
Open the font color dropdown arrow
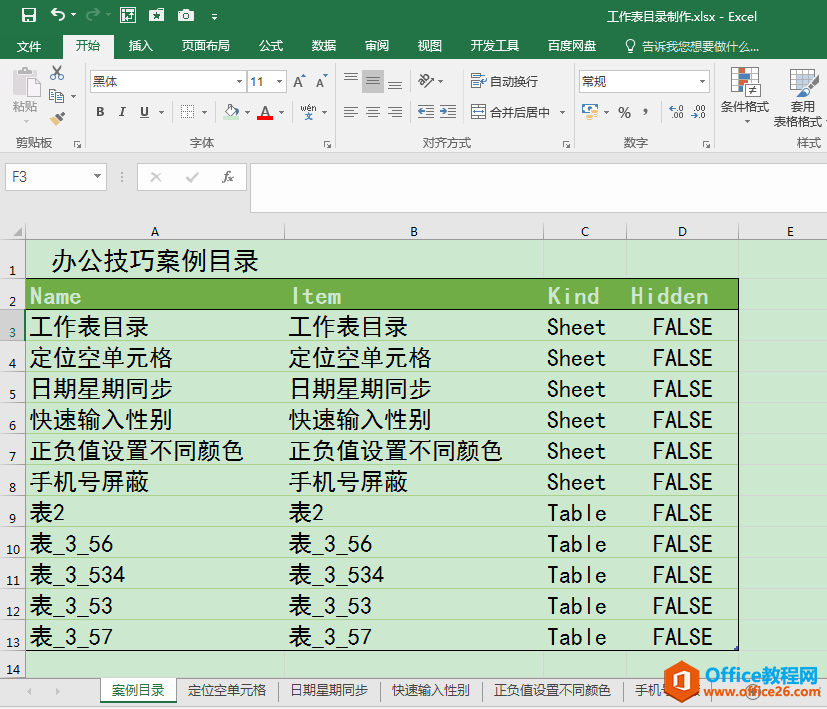(281, 112)
